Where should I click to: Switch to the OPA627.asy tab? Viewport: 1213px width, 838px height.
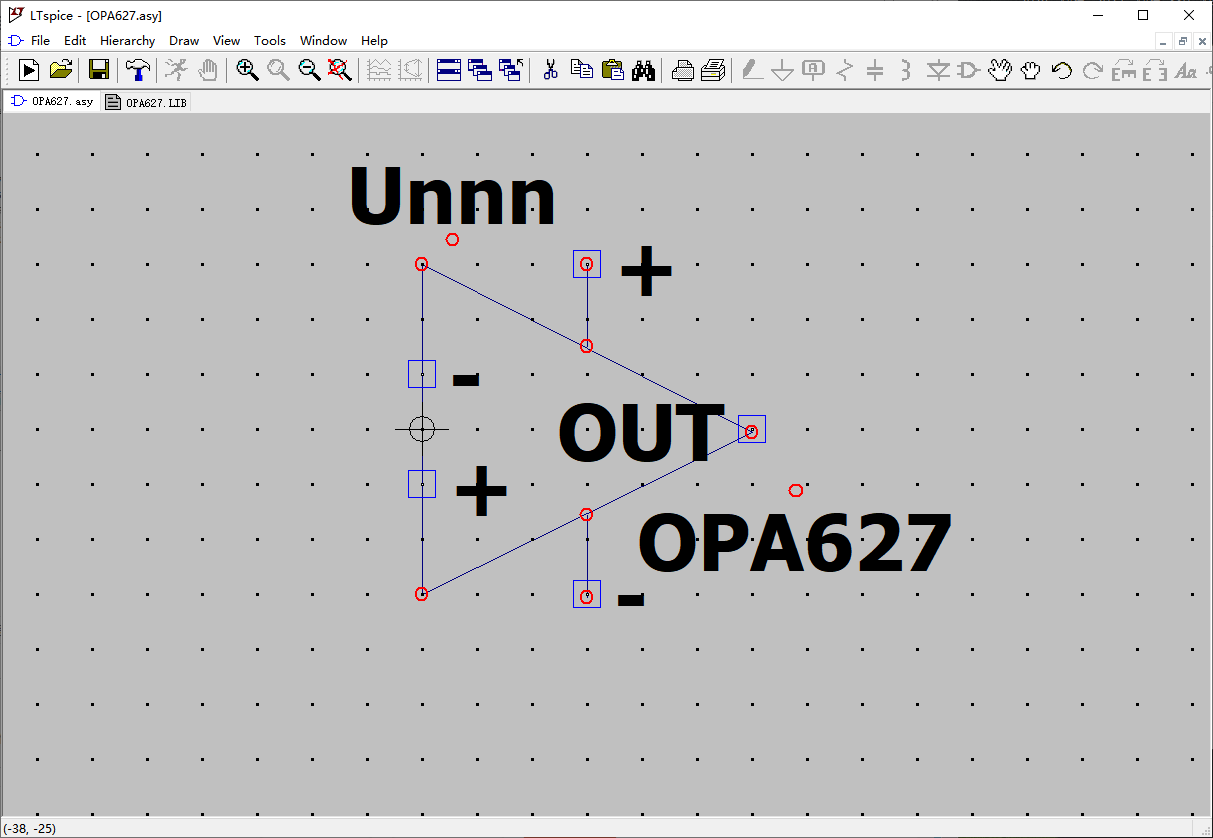tap(52, 101)
